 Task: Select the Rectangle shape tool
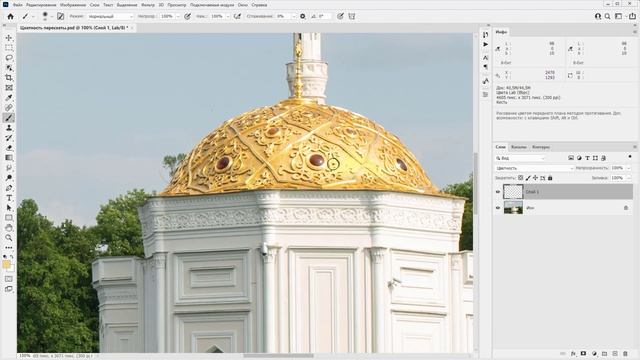[9, 218]
